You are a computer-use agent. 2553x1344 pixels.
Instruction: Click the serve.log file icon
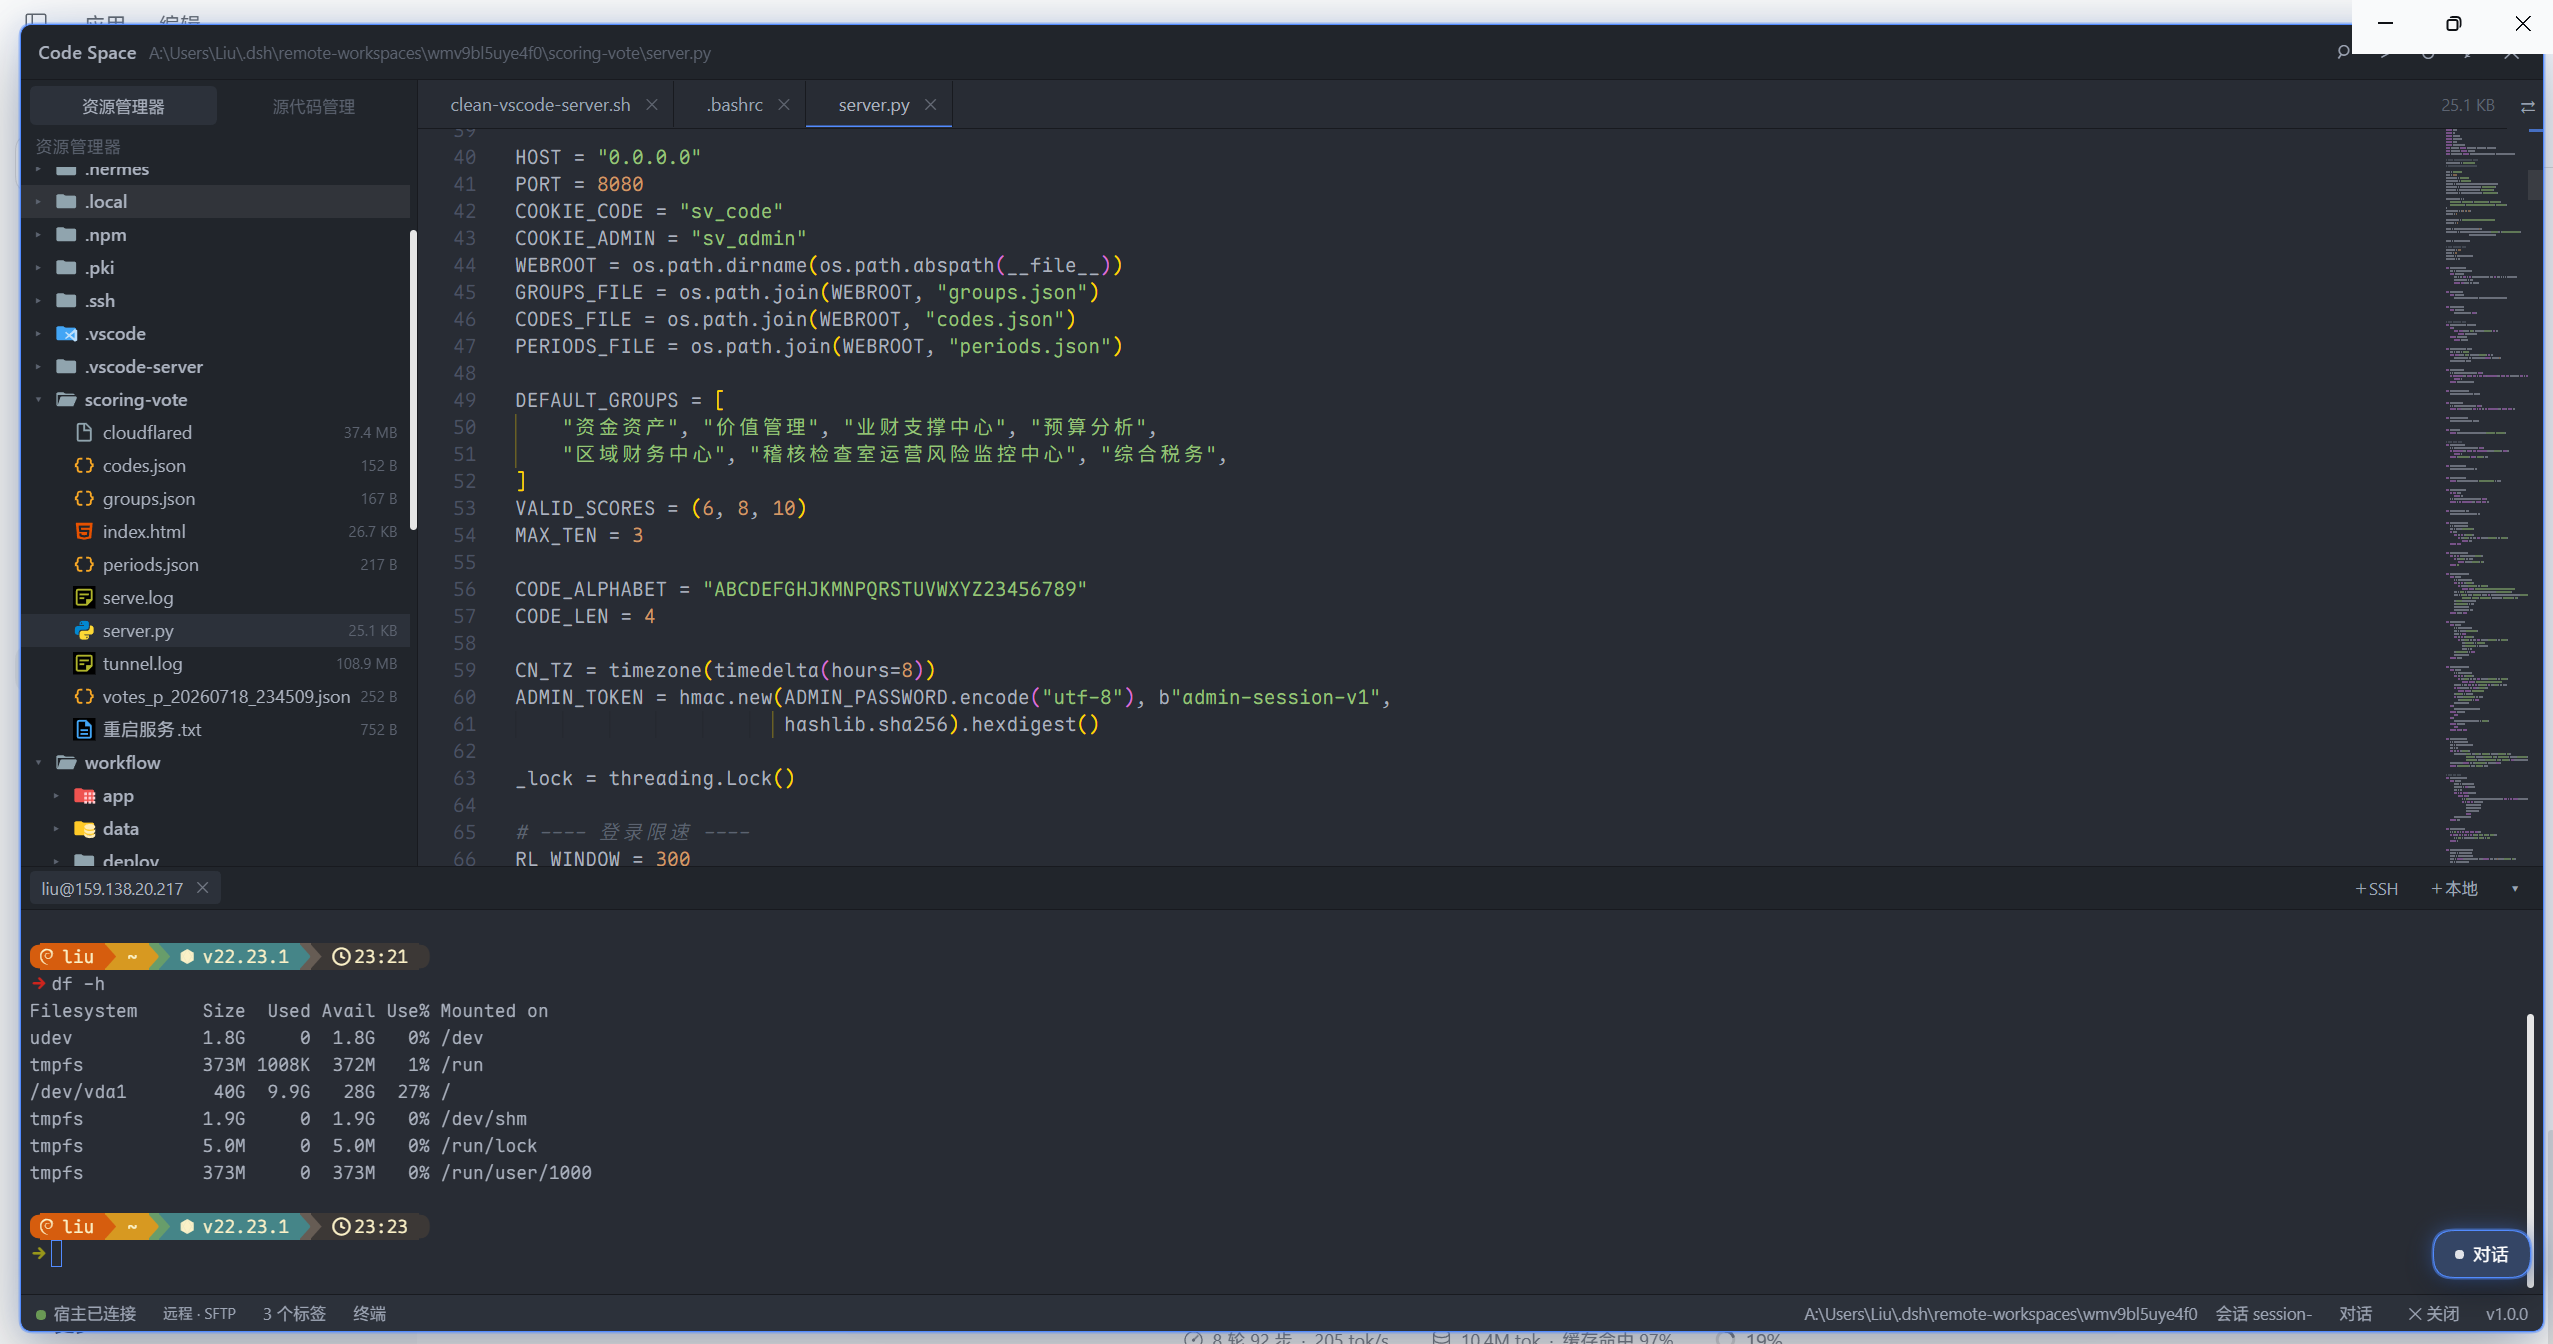[85, 598]
